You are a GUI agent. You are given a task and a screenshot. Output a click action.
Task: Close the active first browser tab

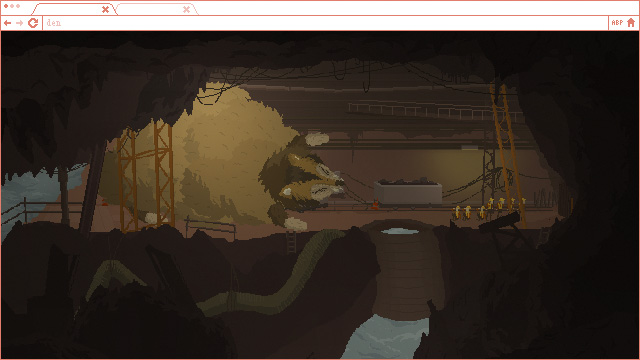point(105,9)
